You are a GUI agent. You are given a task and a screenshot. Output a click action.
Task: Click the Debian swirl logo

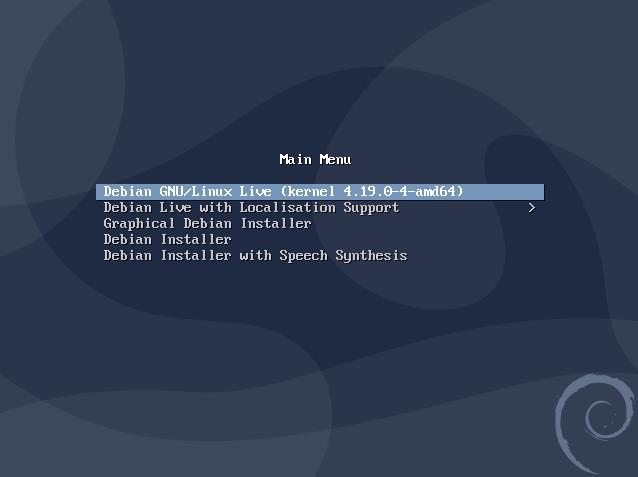[594, 423]
